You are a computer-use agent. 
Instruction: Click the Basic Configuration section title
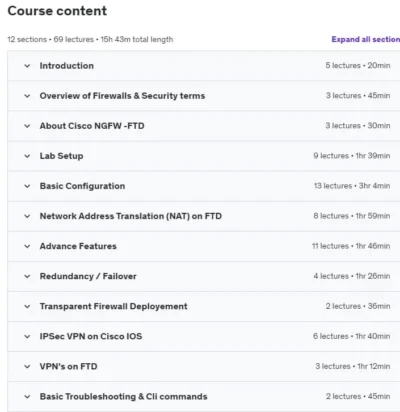tap(82, 186)
